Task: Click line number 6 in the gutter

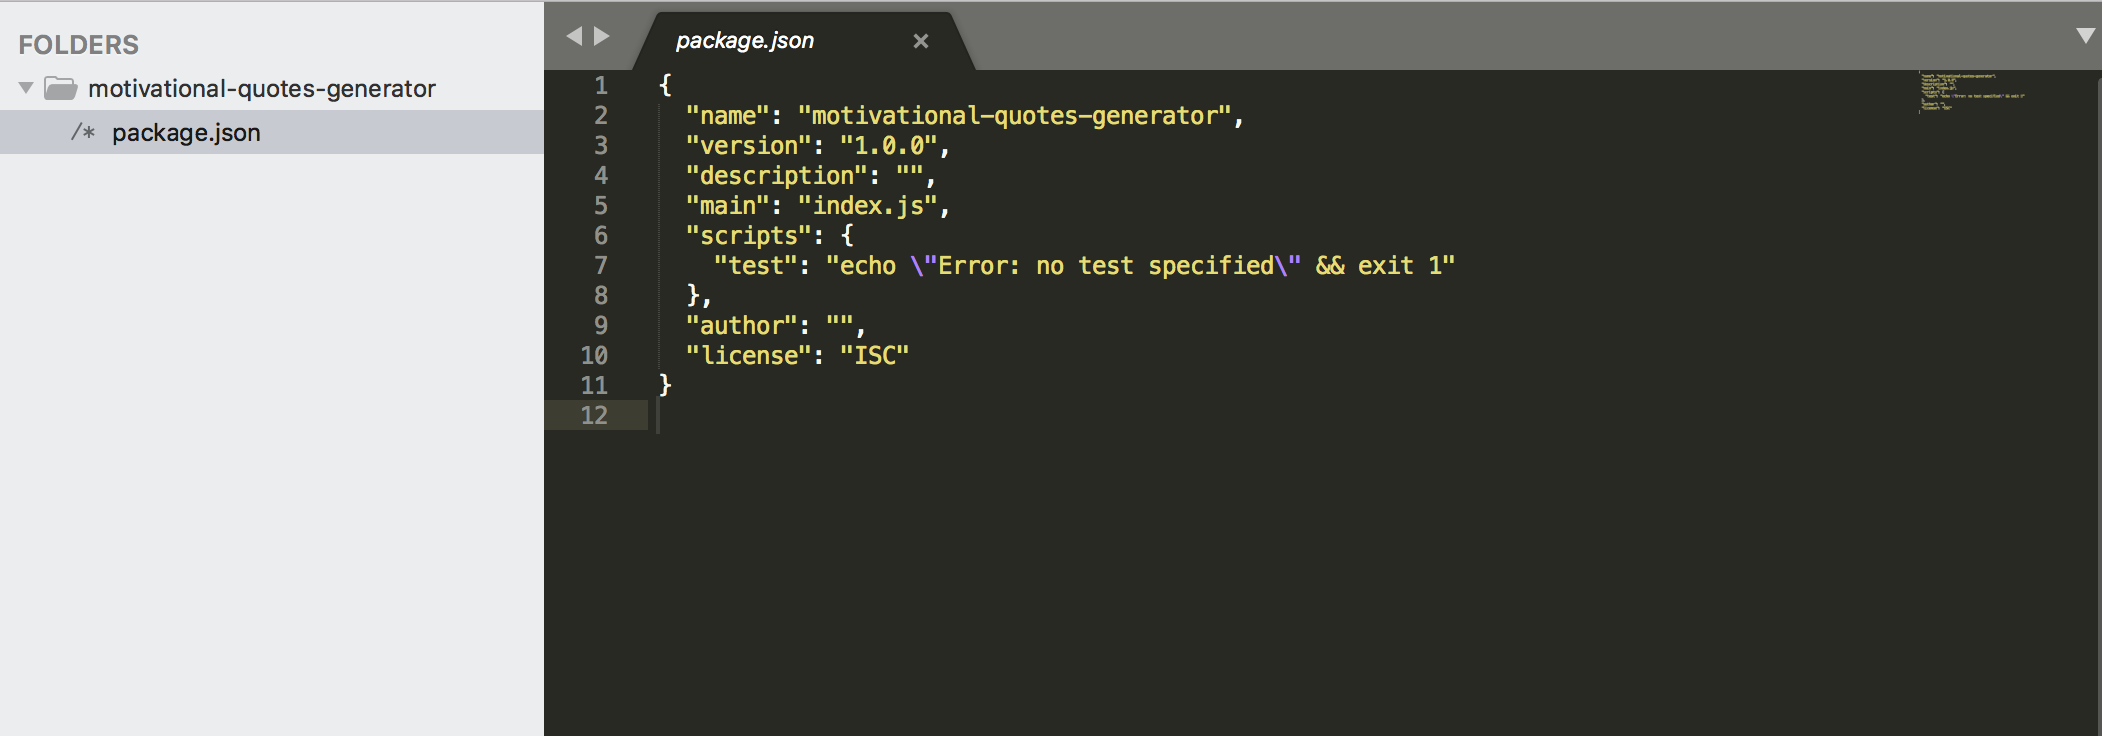Action: 600,236
